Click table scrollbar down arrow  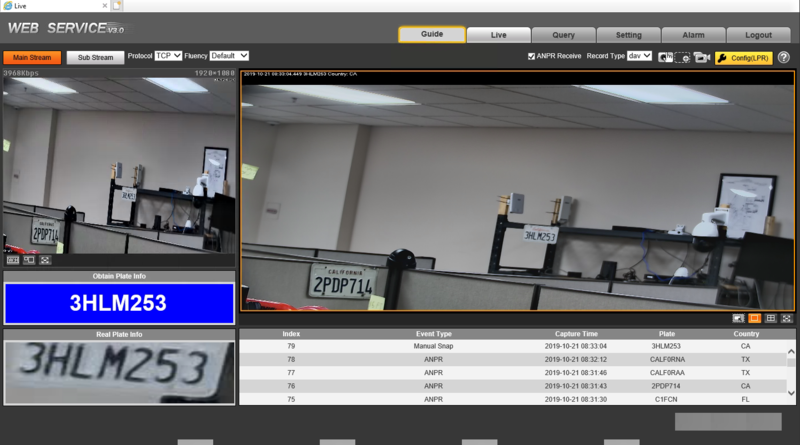(x=791, y=393)
